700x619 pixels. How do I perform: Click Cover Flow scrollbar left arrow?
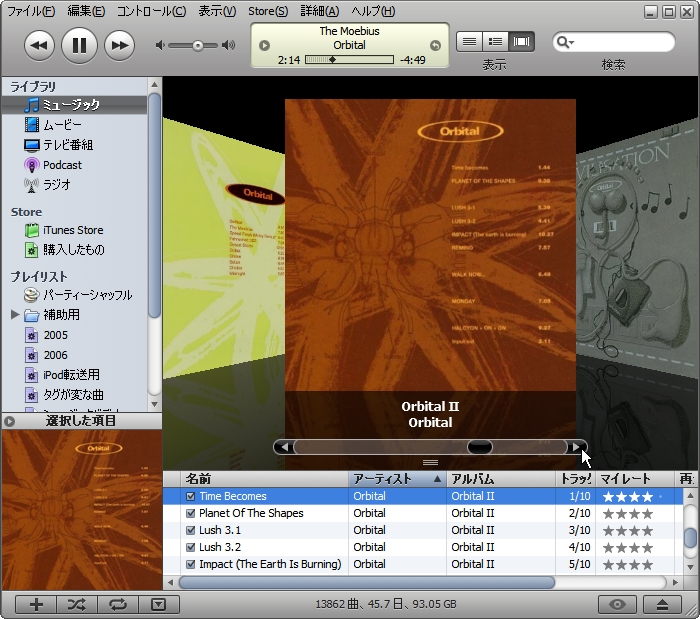coord(284,447)
